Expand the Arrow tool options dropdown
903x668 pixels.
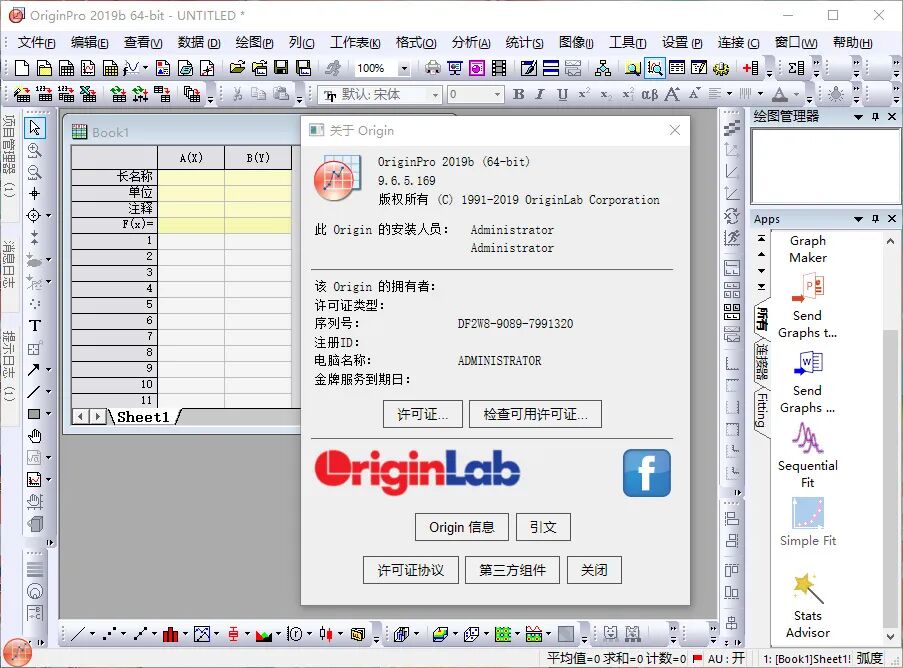pos(48,370)
